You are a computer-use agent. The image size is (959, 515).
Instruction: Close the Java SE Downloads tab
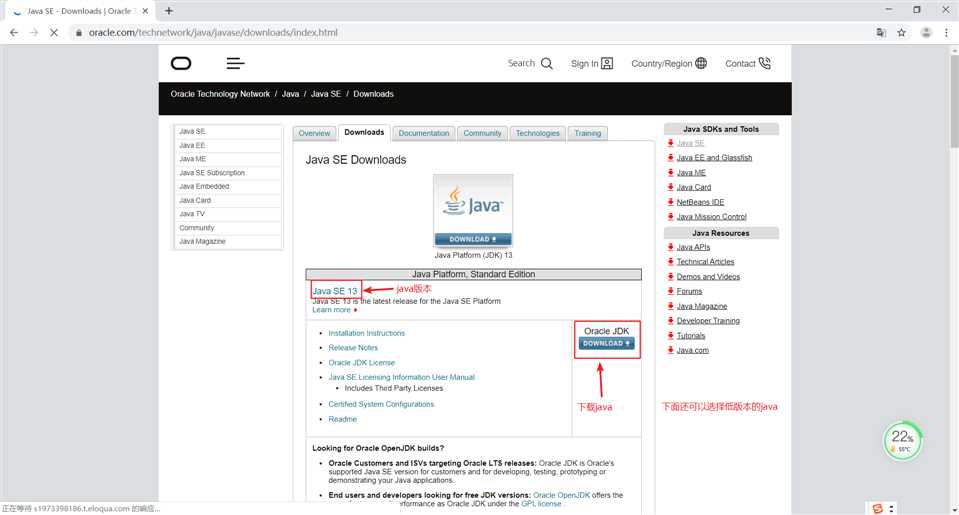(145, 10)
